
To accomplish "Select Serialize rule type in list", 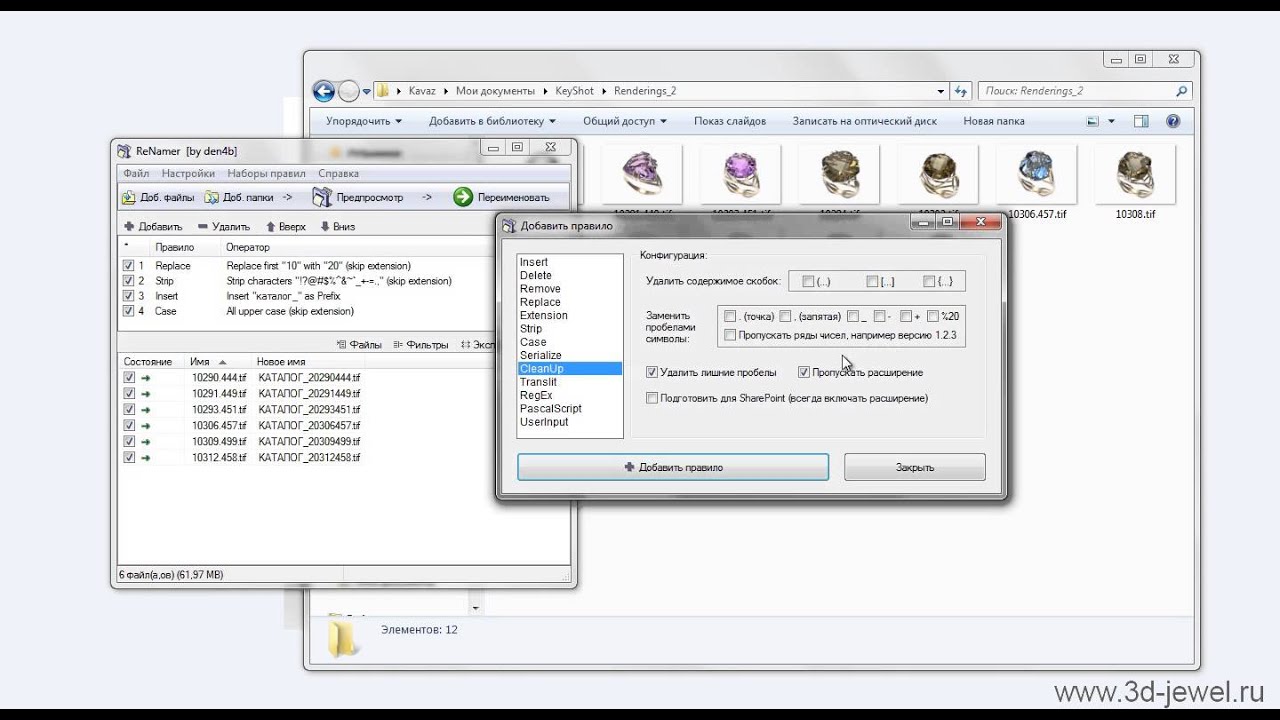I will (569, 355).
